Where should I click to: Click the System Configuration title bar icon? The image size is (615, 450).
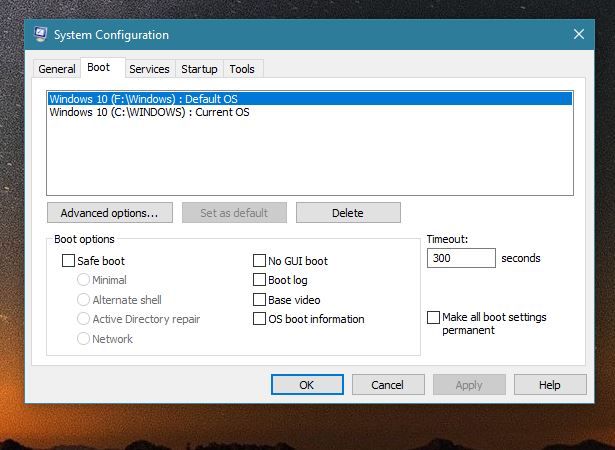(x=40, y=35)
